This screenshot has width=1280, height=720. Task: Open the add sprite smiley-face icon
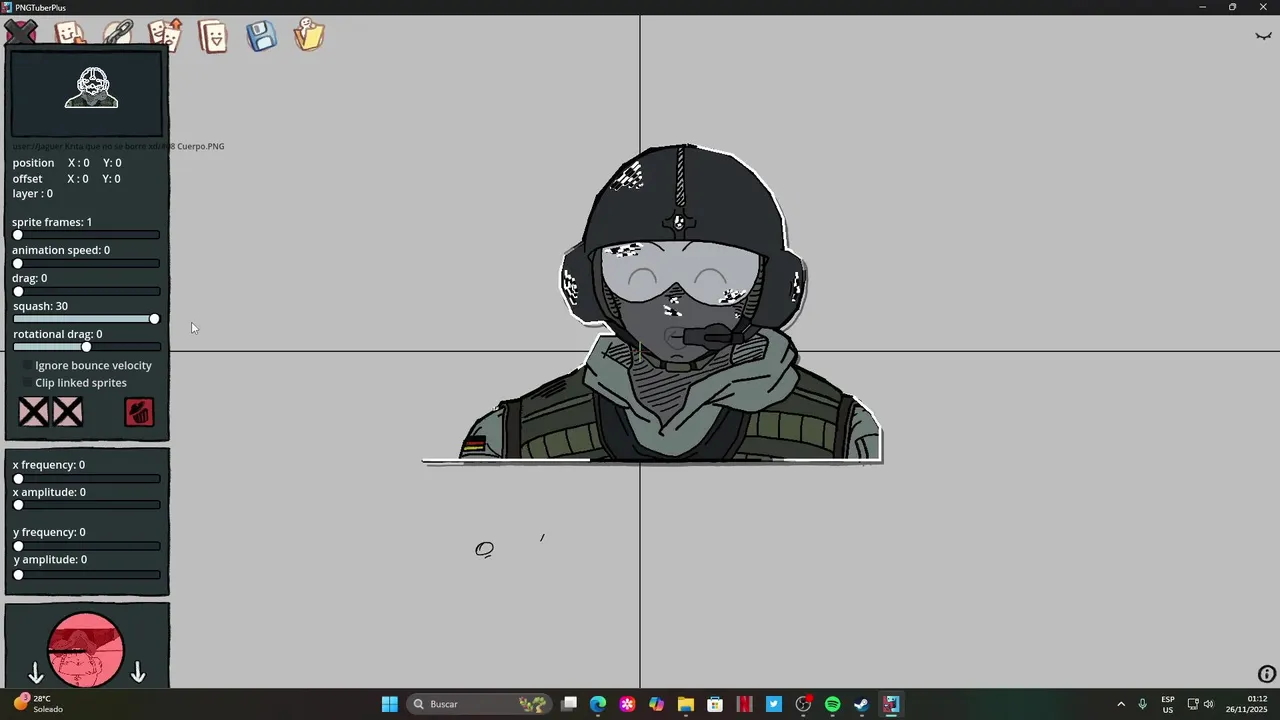[x=69, y=34]
